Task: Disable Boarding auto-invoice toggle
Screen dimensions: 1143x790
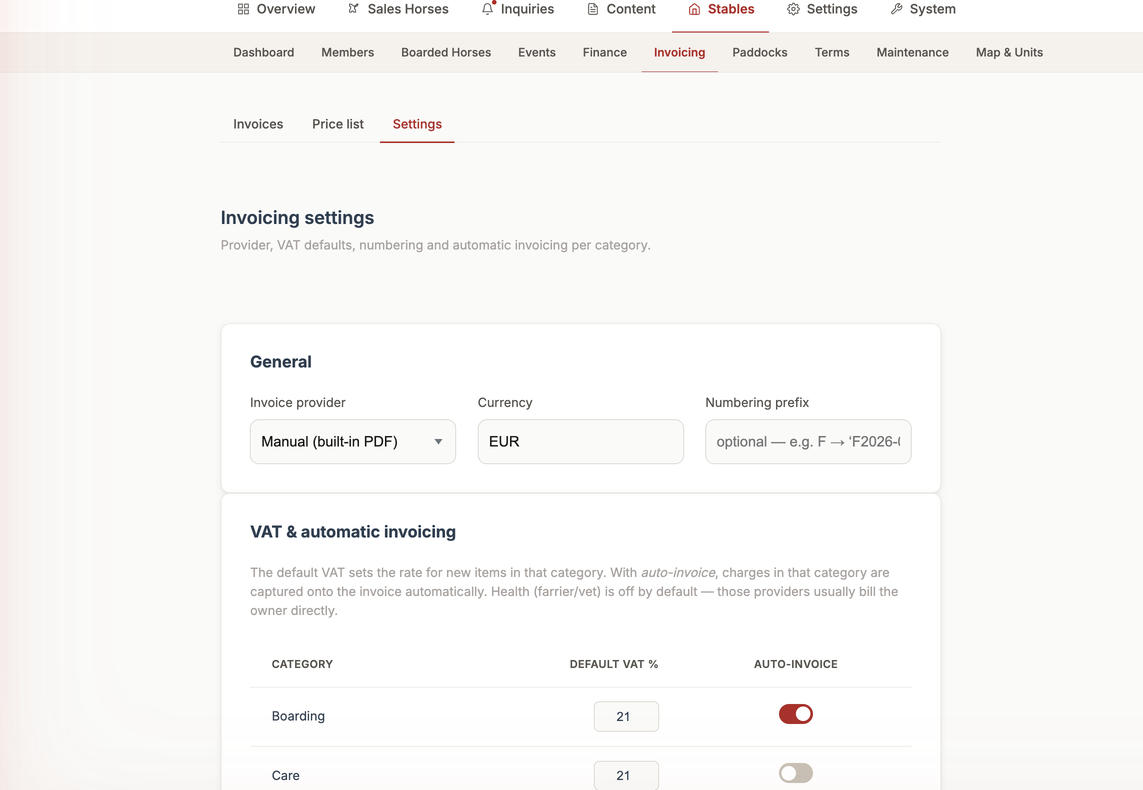Action: tap(795, 714)
